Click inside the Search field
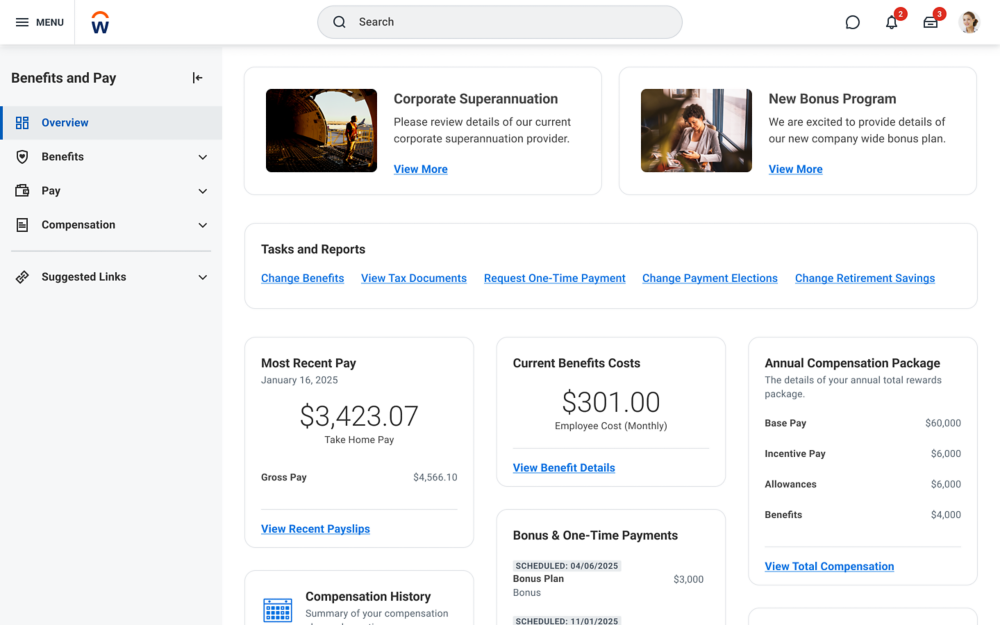Viewport: 1000px width, 625px height. coord(499,21)
